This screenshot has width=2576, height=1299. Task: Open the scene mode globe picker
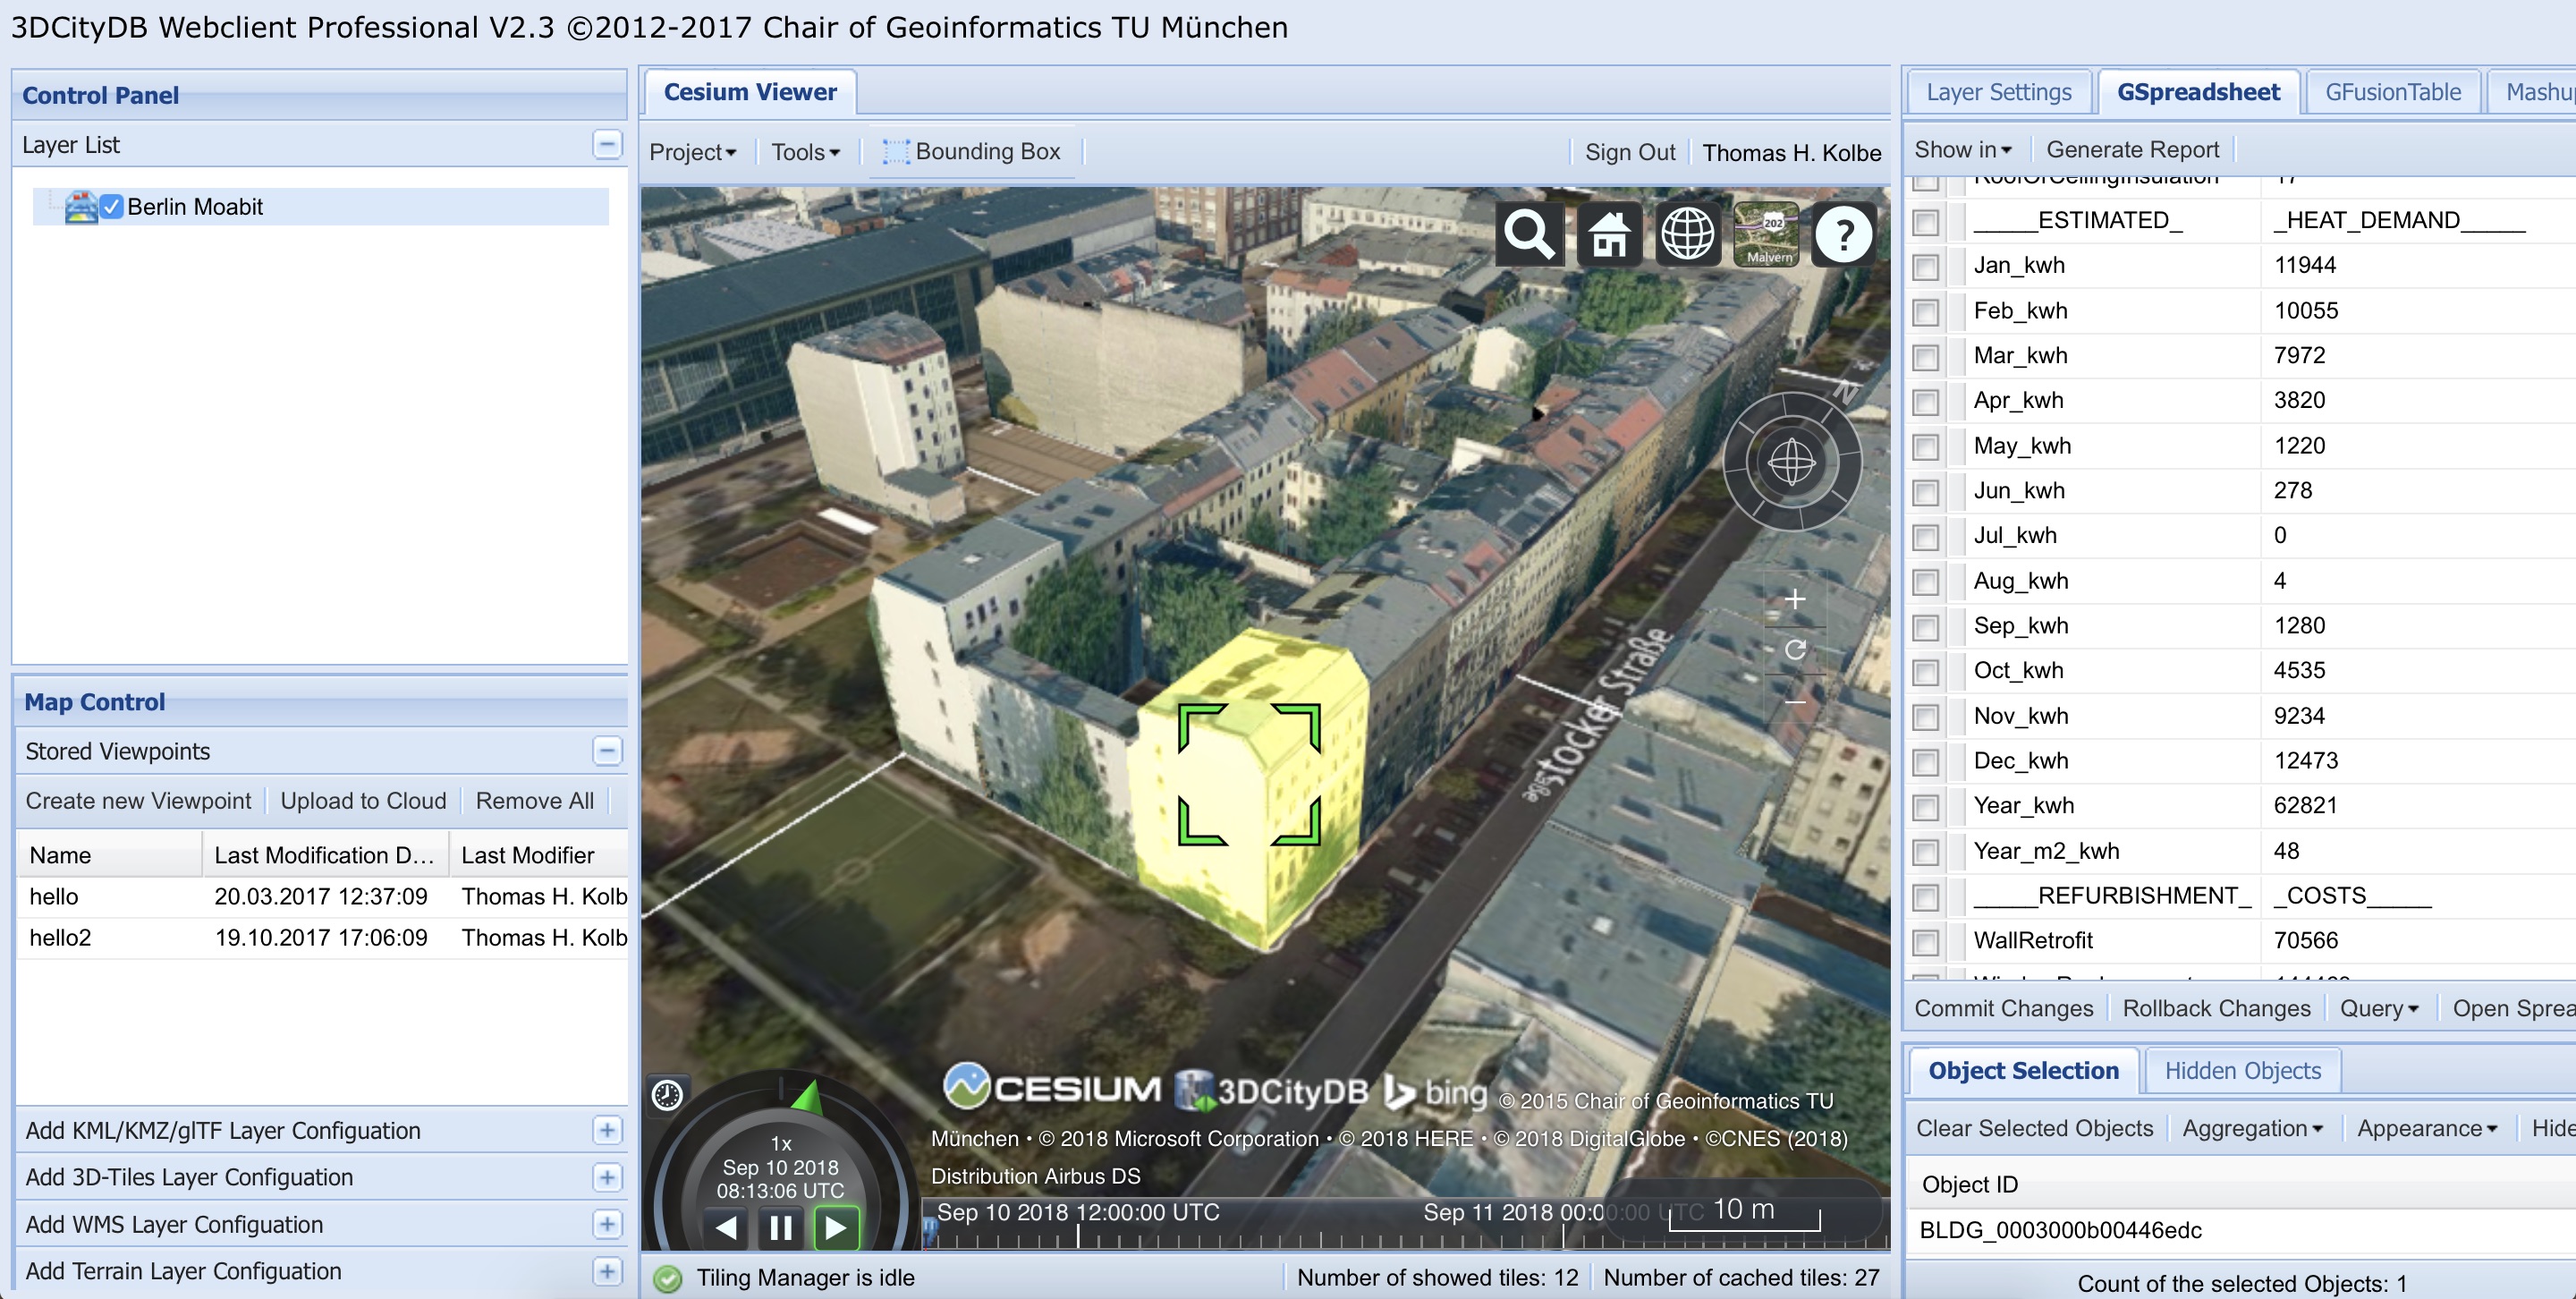pos(1687,234)
